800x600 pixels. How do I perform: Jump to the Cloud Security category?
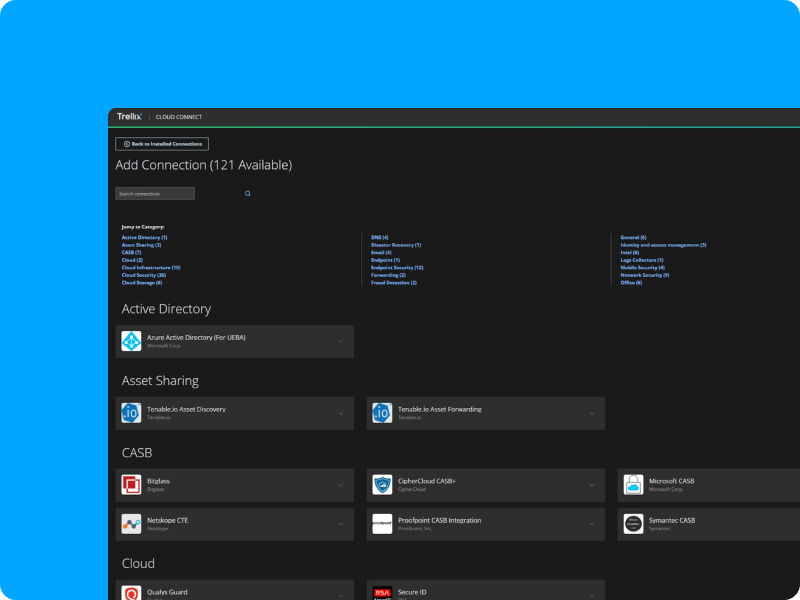pos(143,275)
